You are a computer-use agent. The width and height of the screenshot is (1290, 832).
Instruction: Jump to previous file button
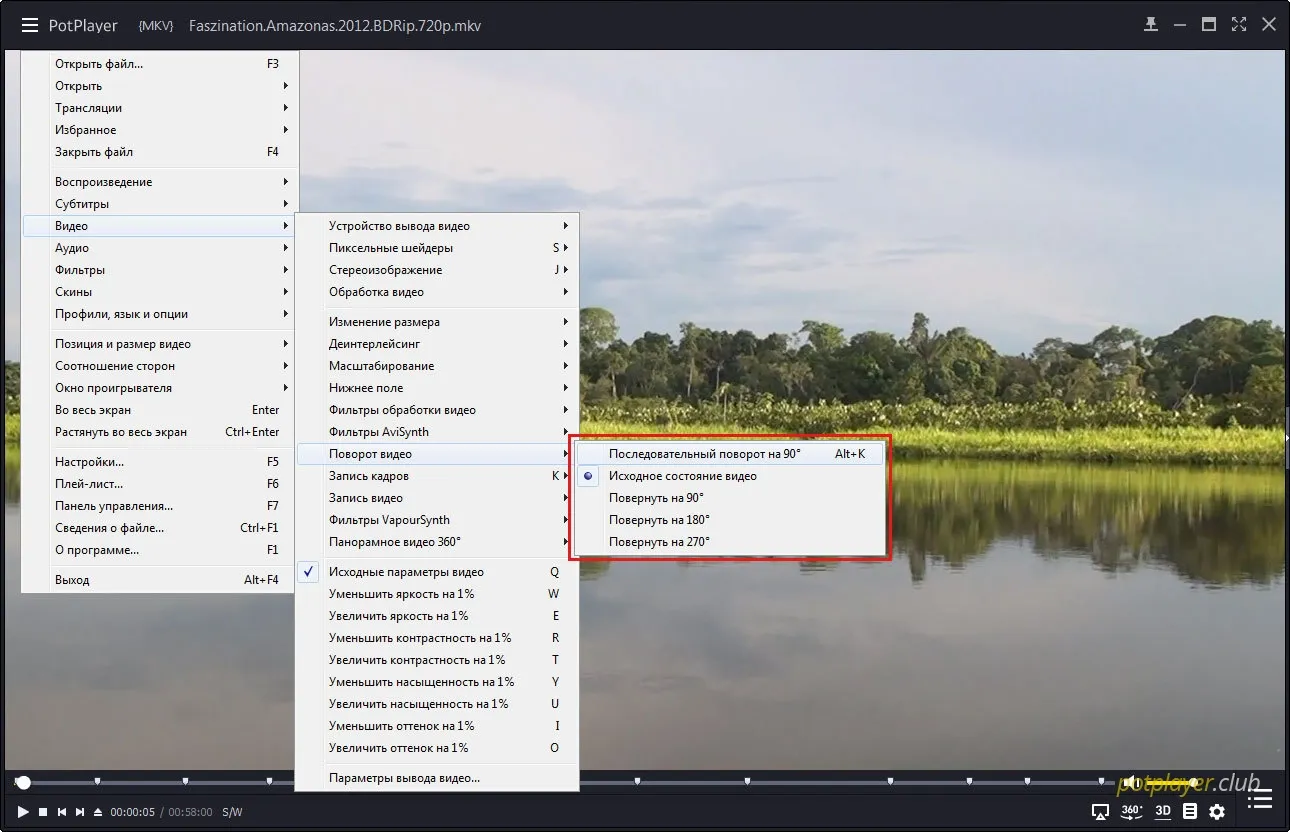click(61, 812)
